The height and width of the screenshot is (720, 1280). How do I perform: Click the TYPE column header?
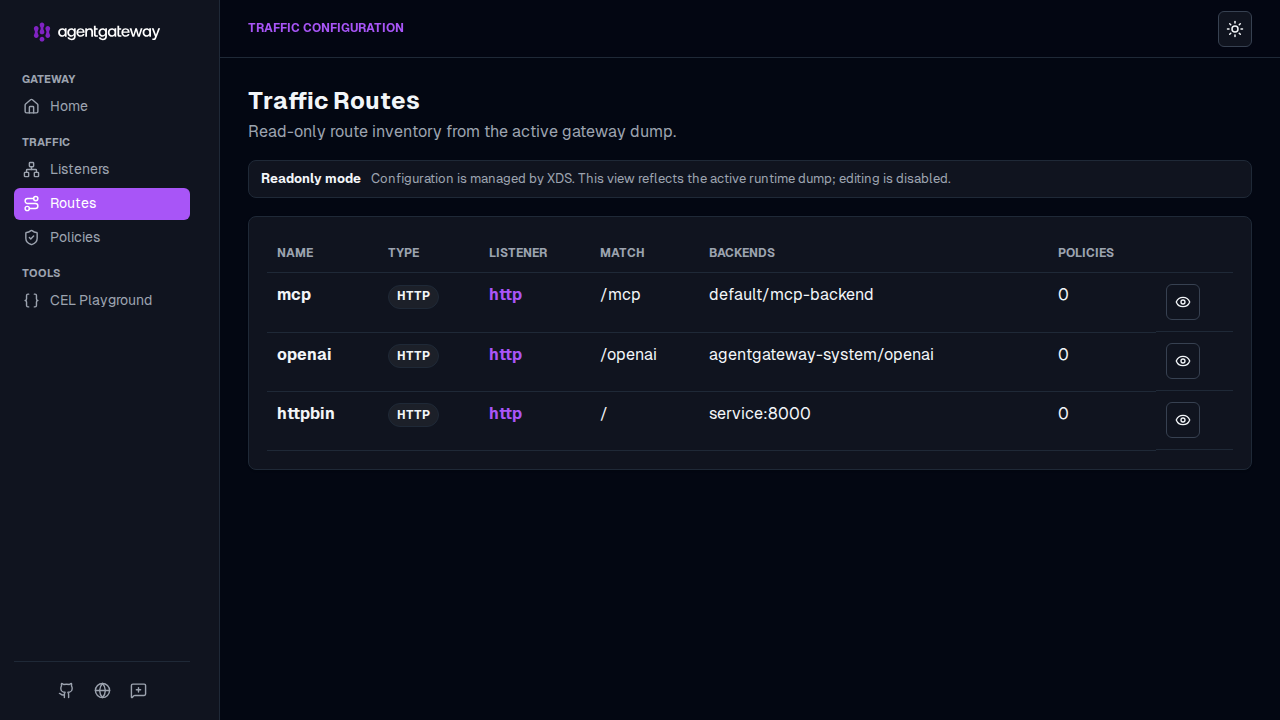[x=404, y=253]
